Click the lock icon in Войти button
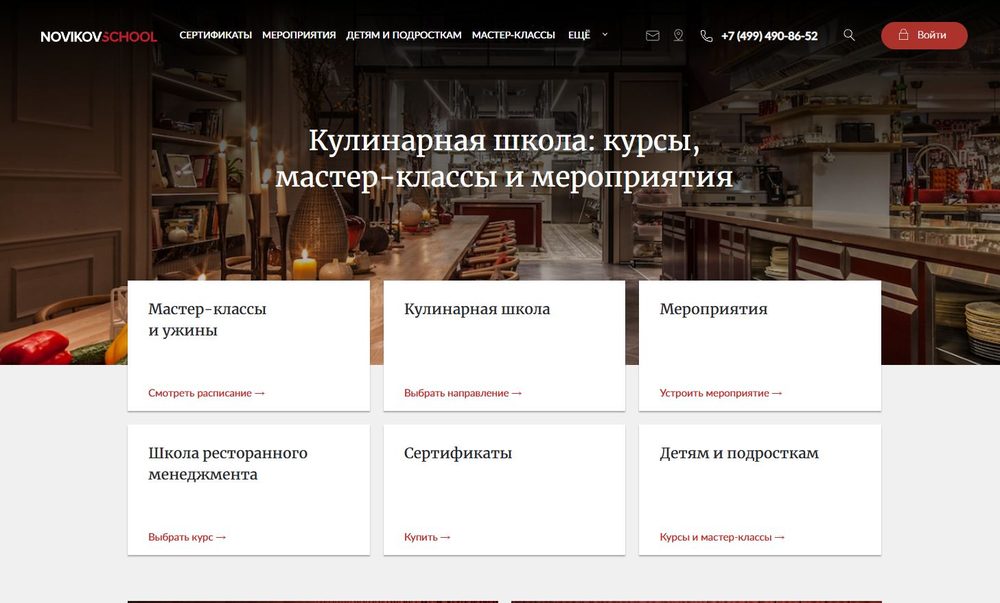The height and width of the screenshot is (603, 1000). [903, 34]
